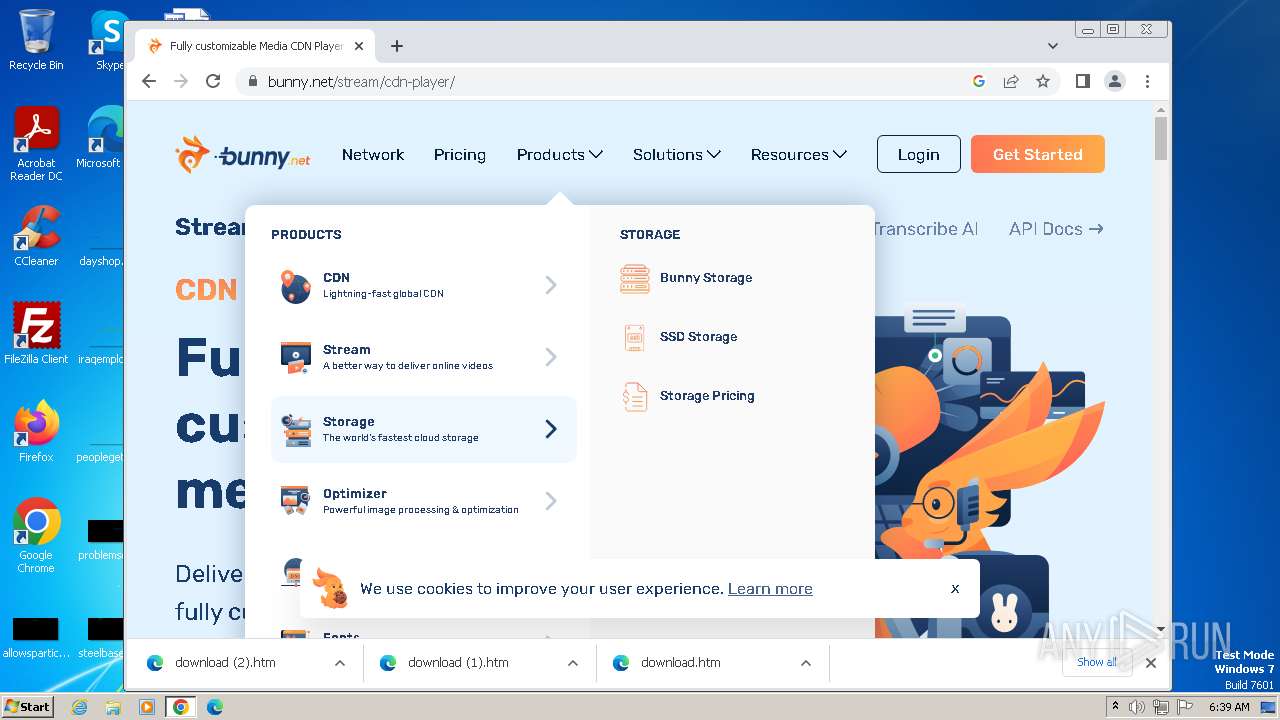Open Firefox desktop icon
This screenshot has width=1280, height=720.
[36, 431]
